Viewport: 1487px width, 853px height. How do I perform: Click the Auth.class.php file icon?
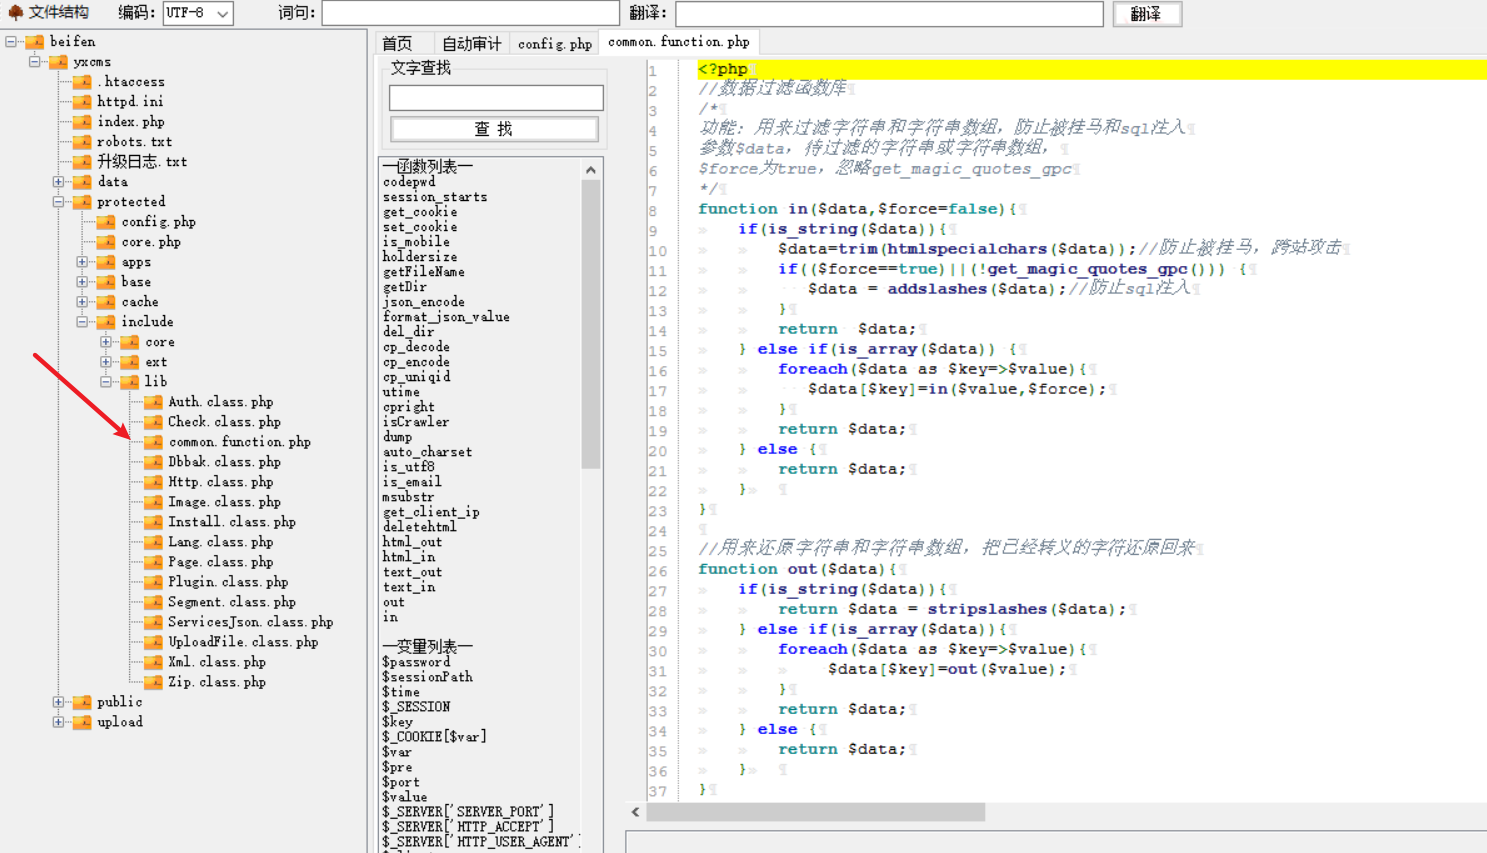pos(153,402)
